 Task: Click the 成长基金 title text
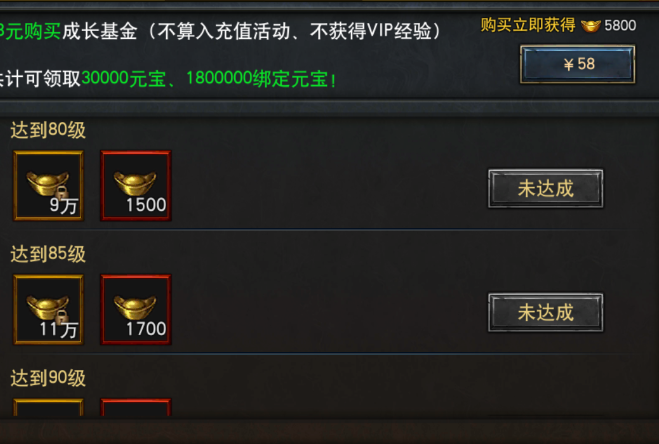coord(100,32)
